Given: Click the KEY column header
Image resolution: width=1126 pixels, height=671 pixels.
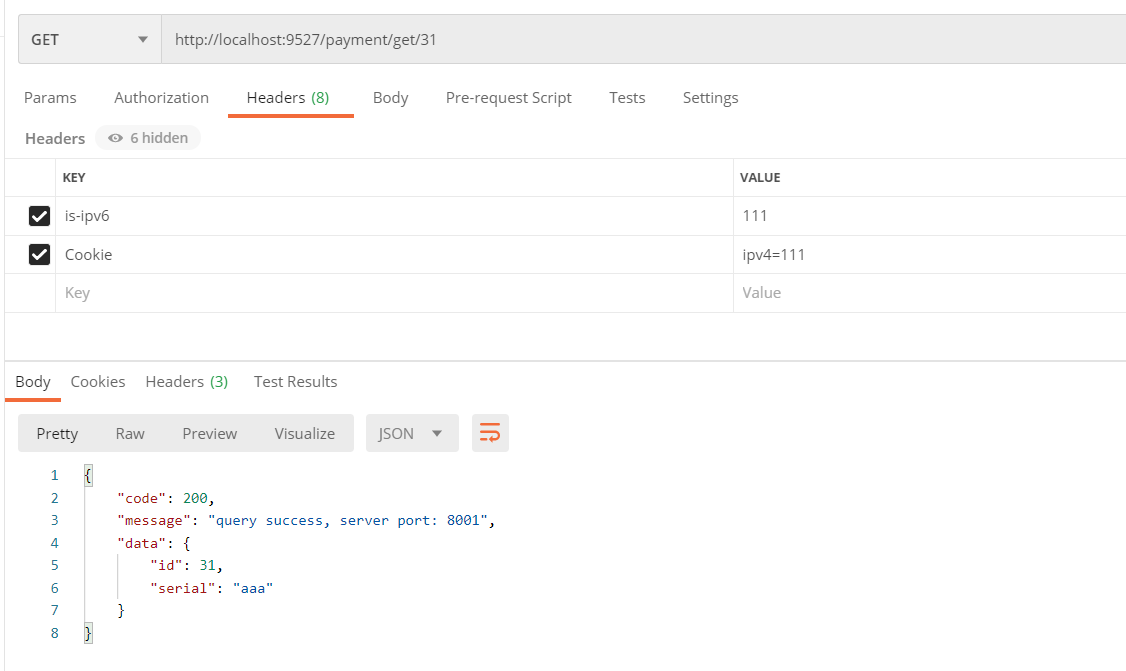Looking at the screenshot, I should point(74,177).
